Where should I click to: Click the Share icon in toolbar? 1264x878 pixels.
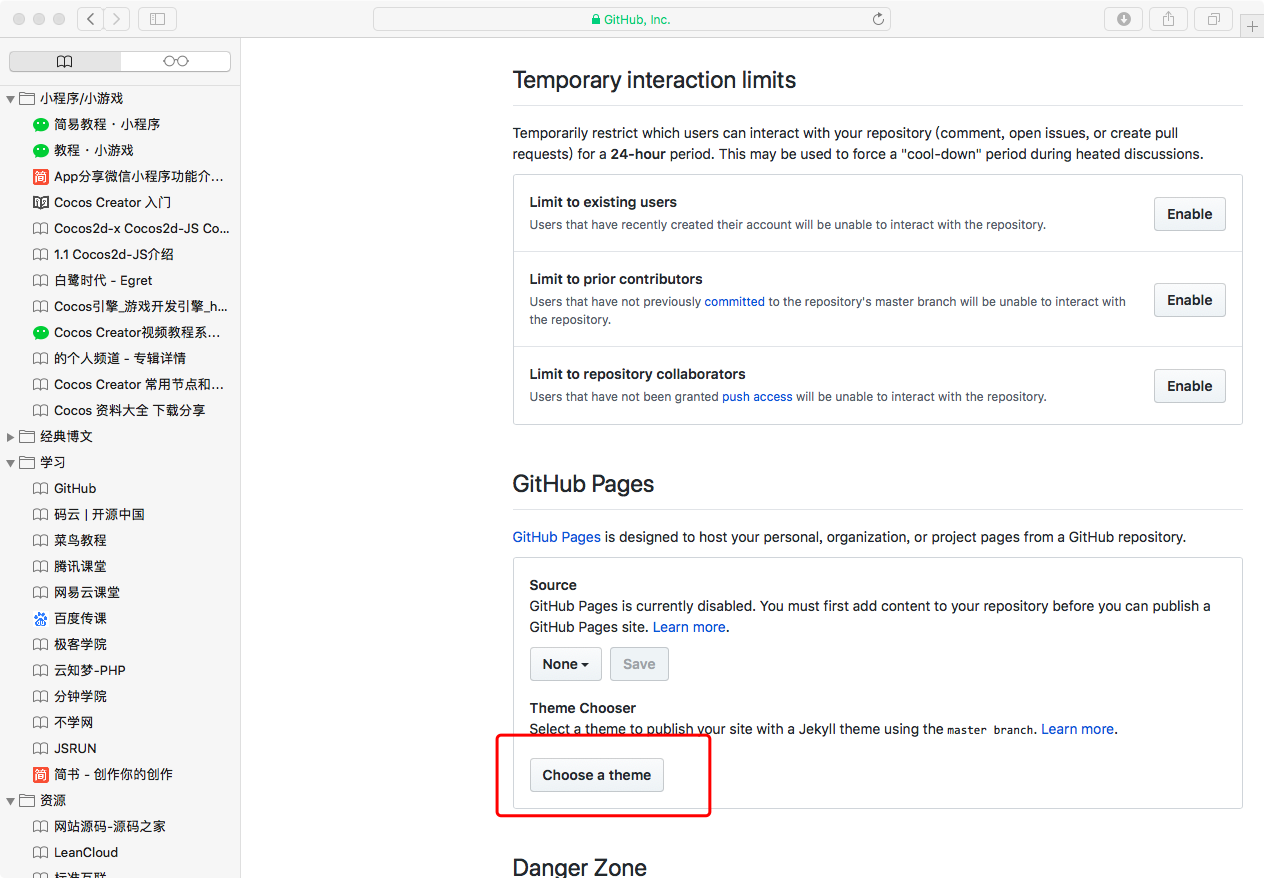coord(1168,19)
